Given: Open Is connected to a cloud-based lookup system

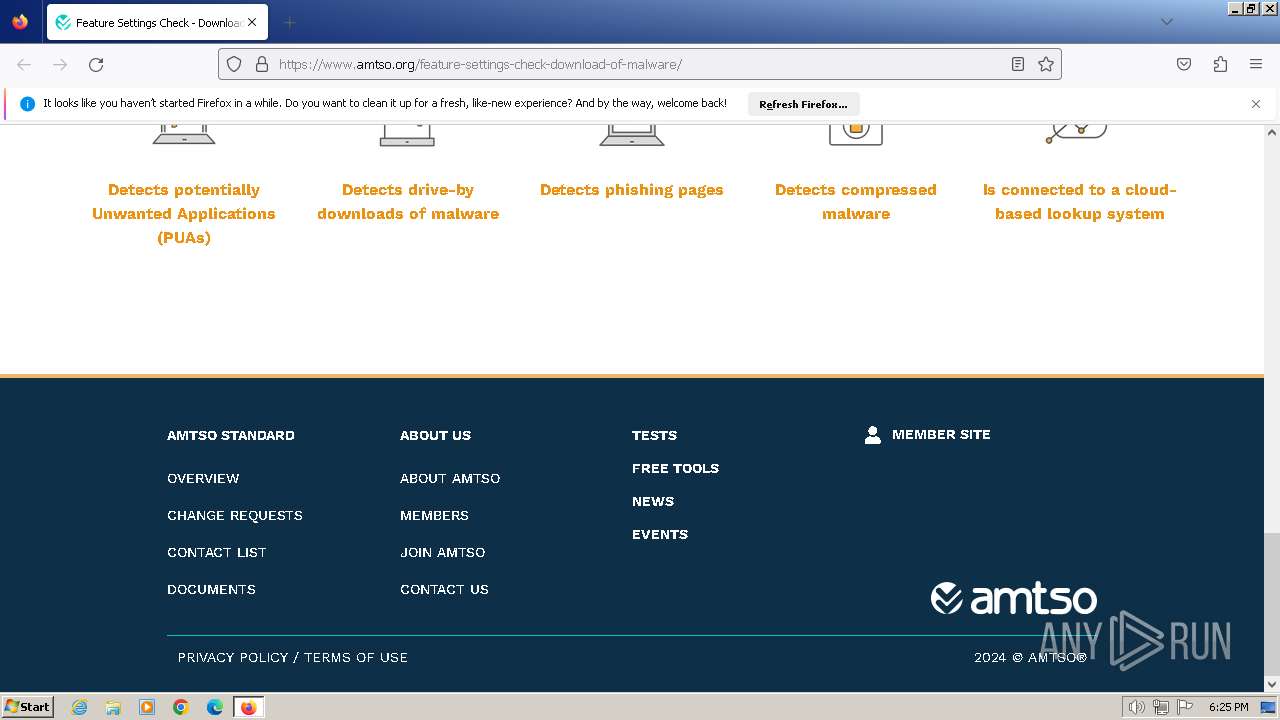Looking at the screenshot, I should coord(1080,202).
